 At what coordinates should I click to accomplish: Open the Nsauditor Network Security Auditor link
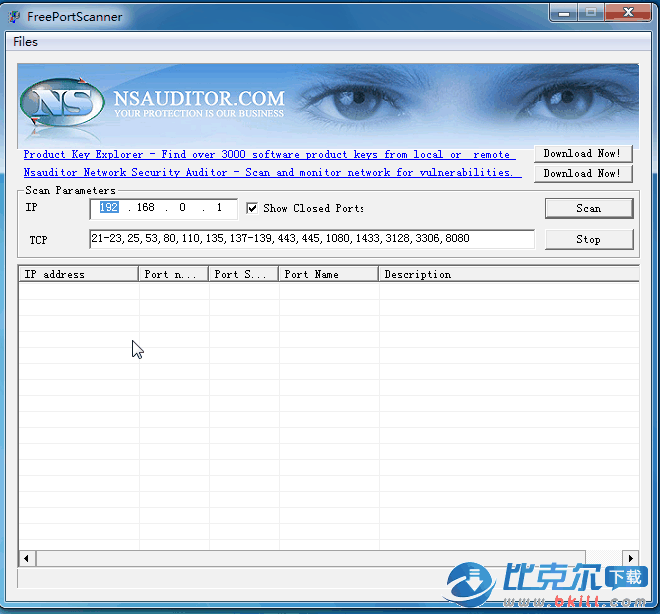pyautogui.click(x=272, y=173)
